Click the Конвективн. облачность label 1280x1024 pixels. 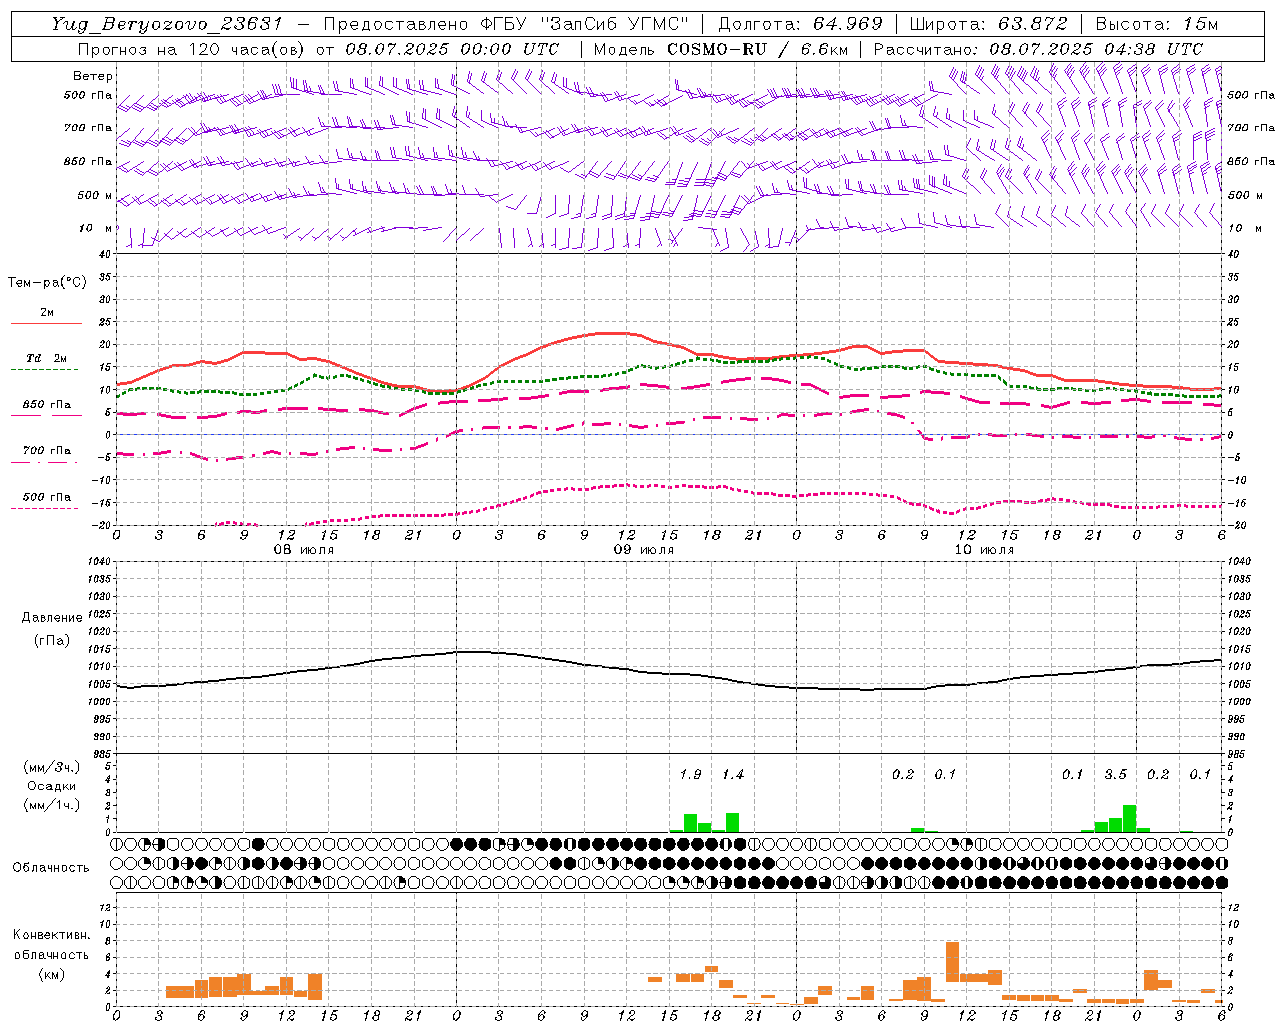51,945
